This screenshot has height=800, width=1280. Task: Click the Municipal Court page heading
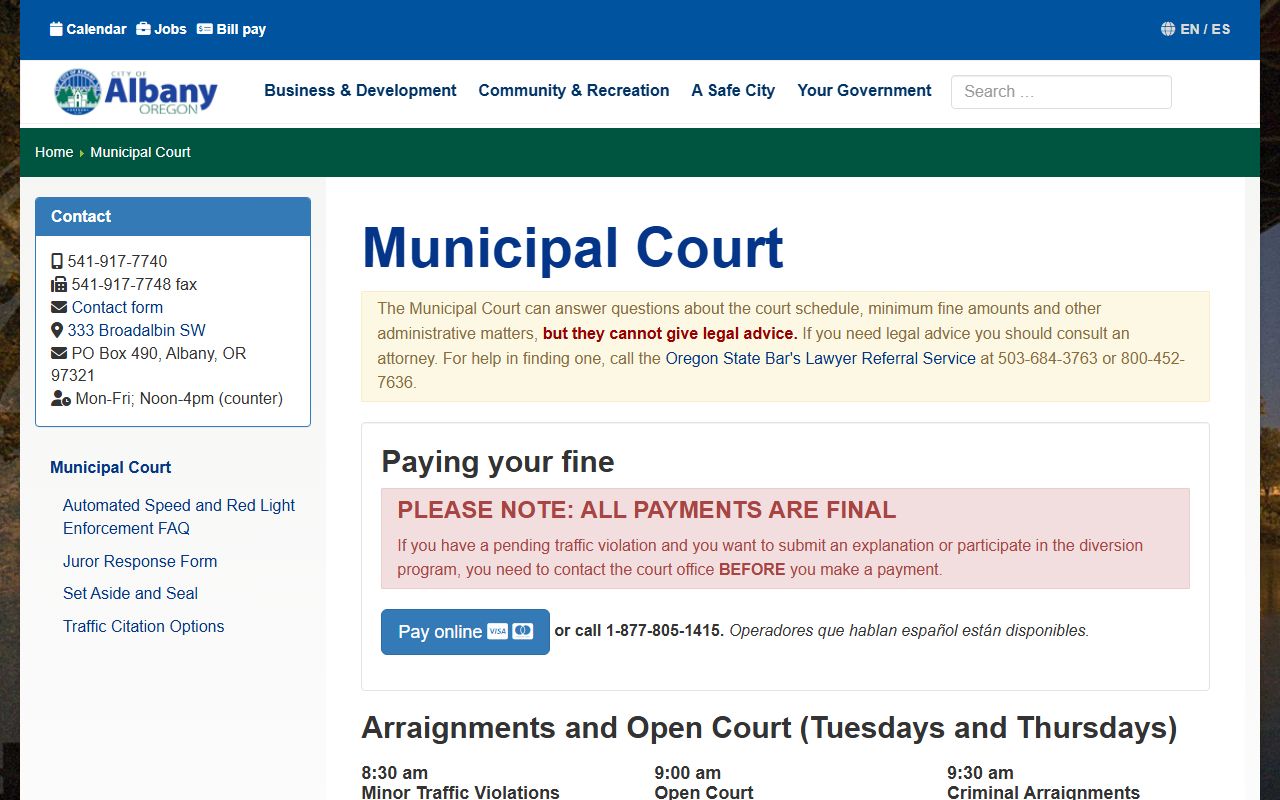coord(573,248)
